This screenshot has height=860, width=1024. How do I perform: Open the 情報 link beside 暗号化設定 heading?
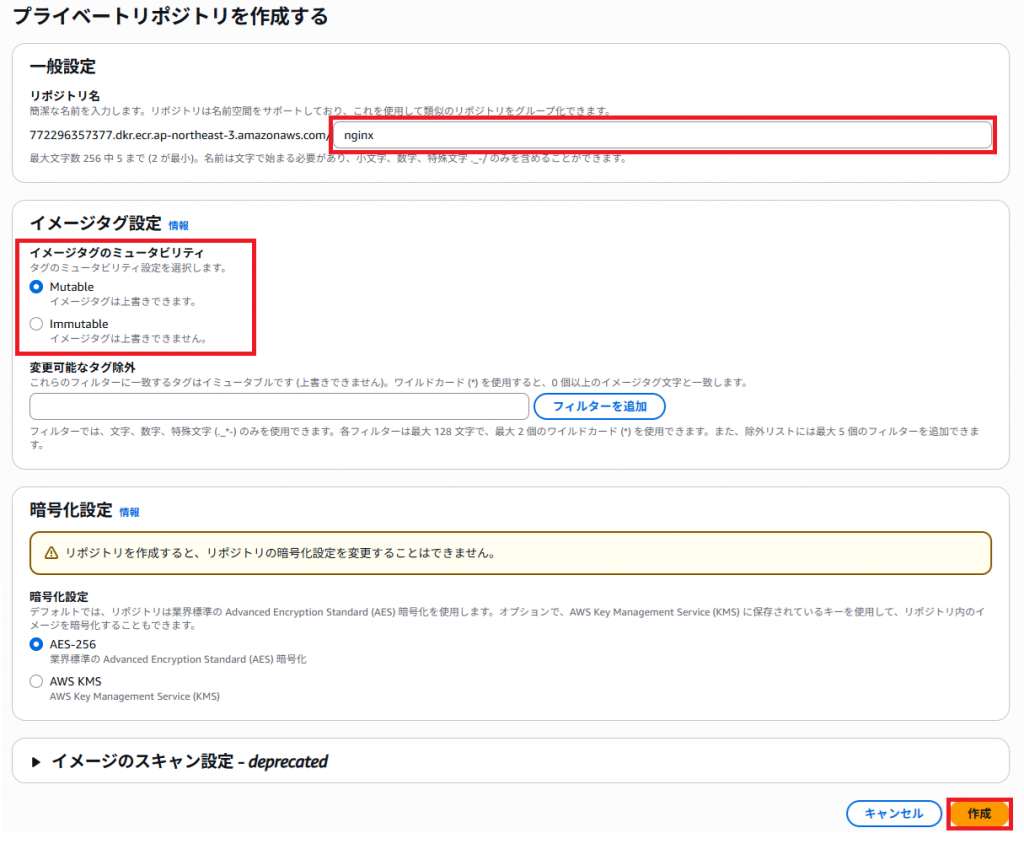130,512
